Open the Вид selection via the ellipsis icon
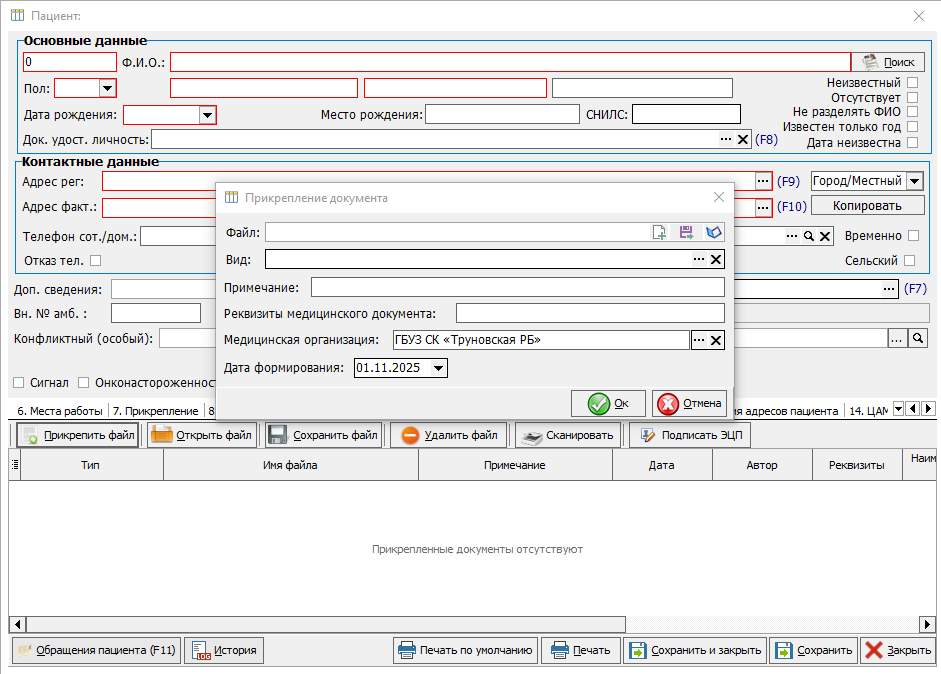Image resolution: width=941 pixels, height=674 pixels. (x=699, y=260)
